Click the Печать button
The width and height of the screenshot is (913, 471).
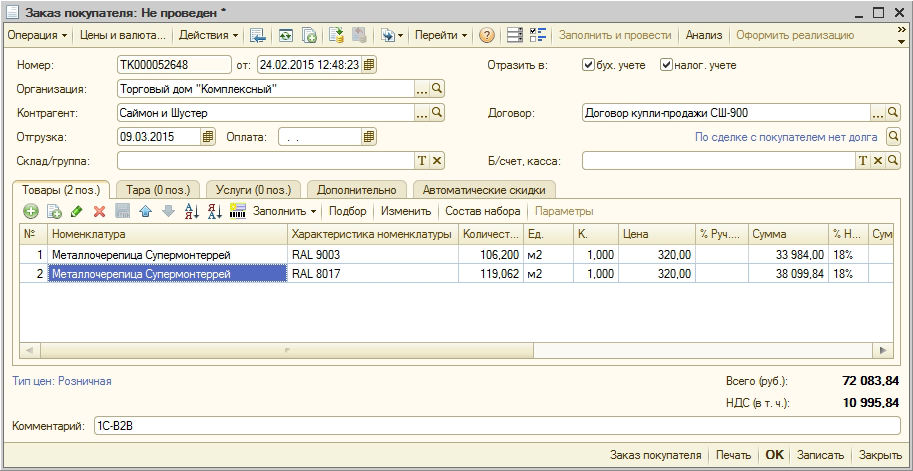[x=734, y=455]
